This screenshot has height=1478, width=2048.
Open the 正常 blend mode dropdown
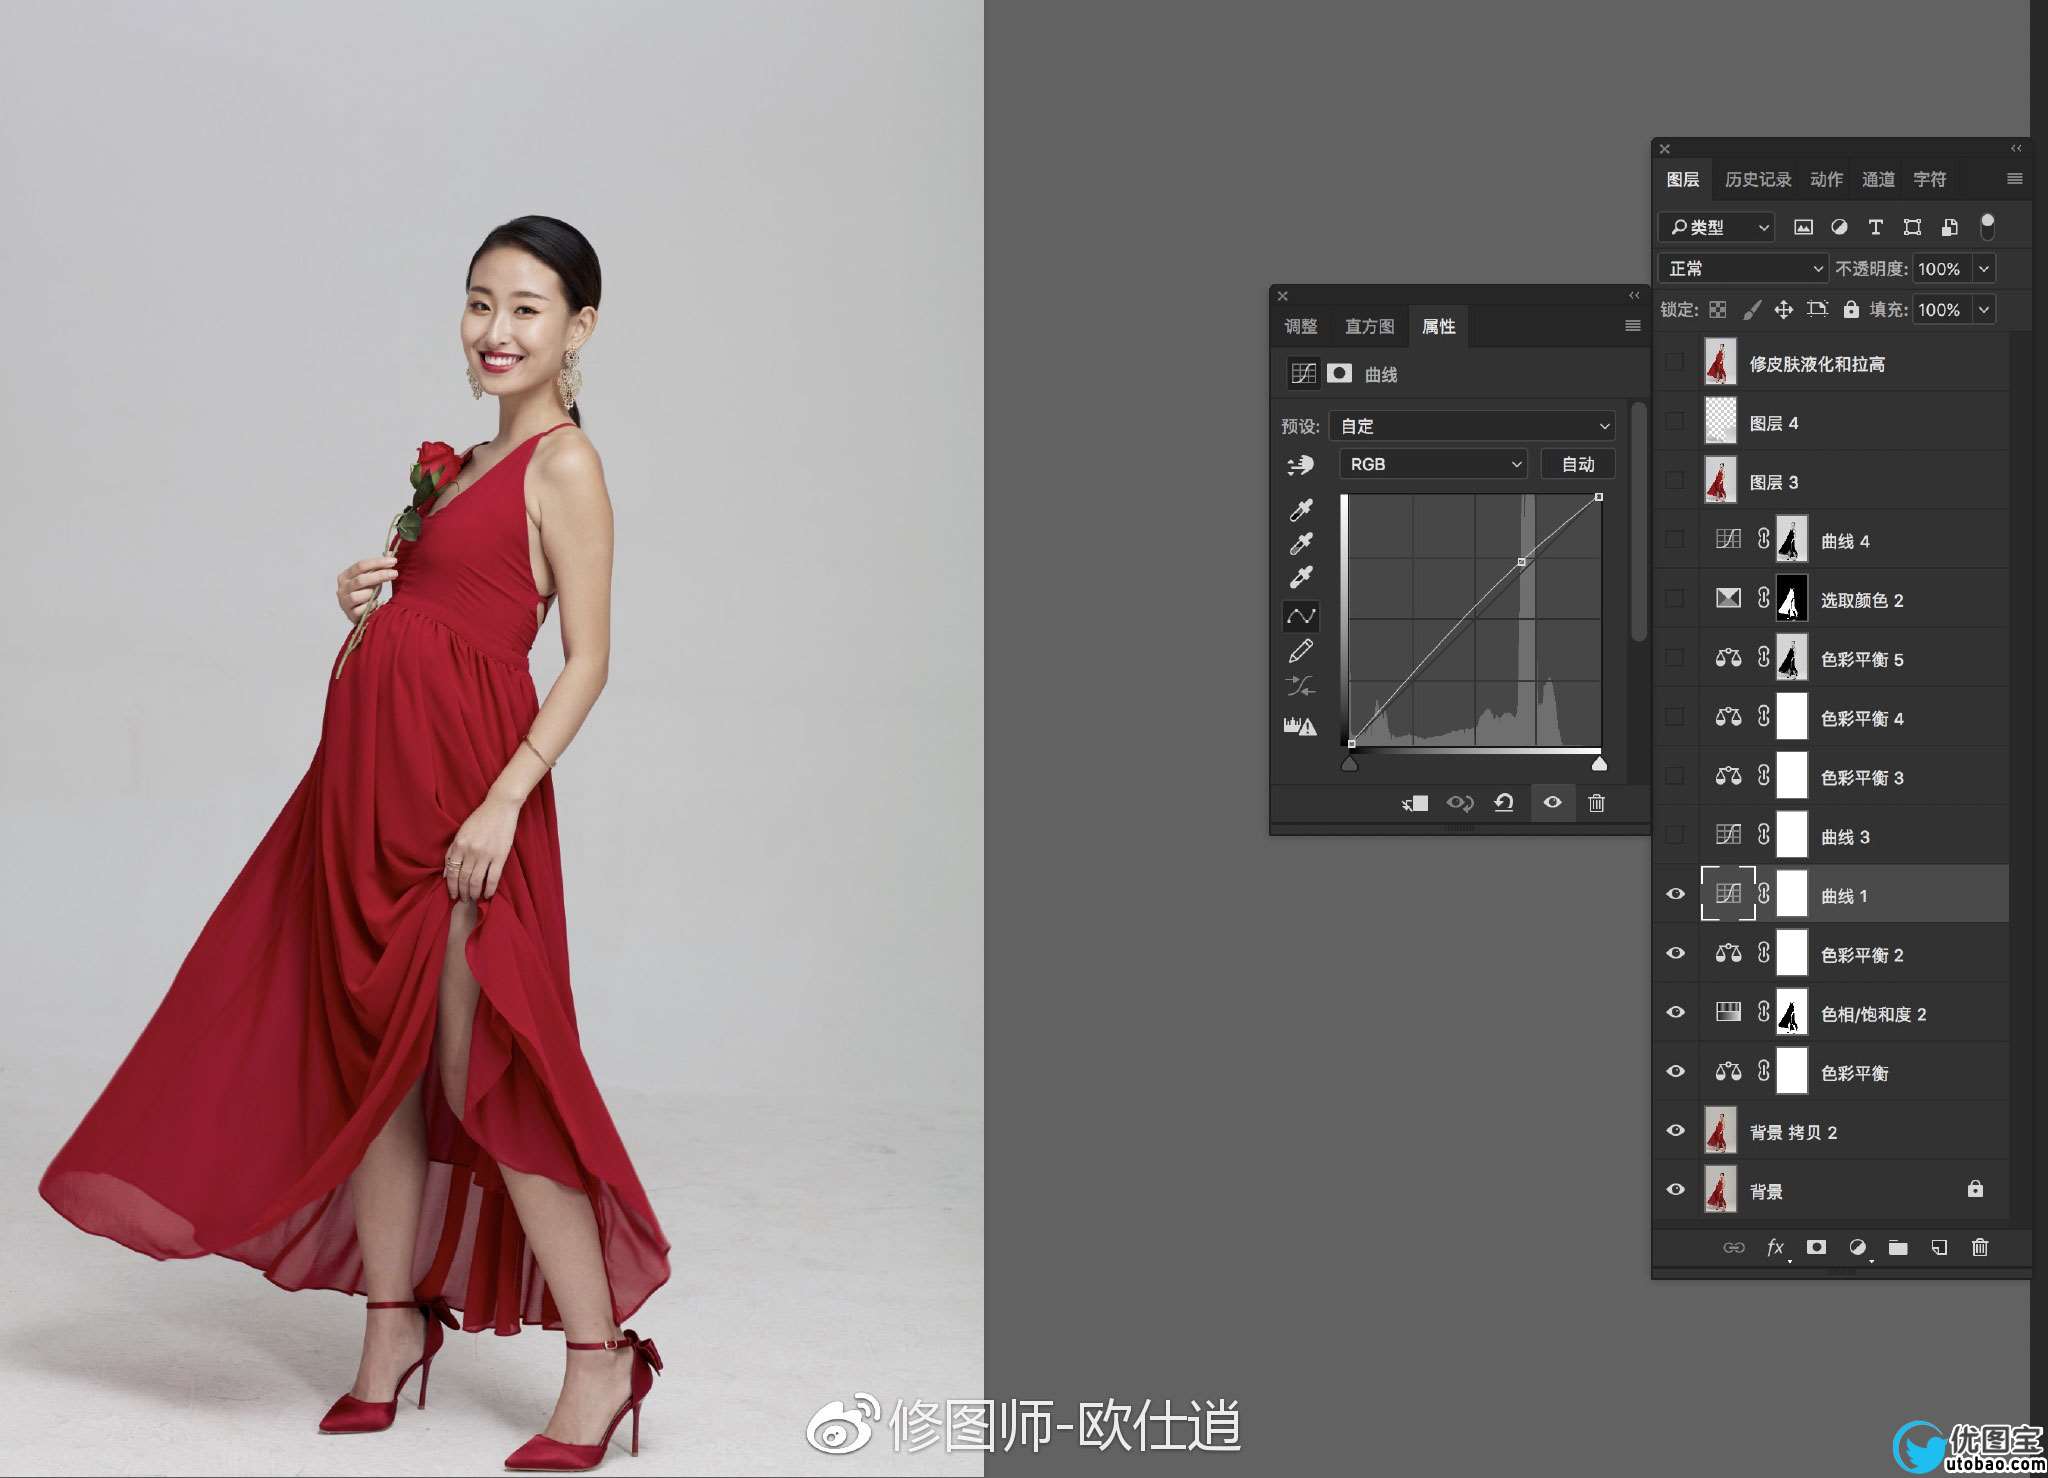tap(1744, 268)
